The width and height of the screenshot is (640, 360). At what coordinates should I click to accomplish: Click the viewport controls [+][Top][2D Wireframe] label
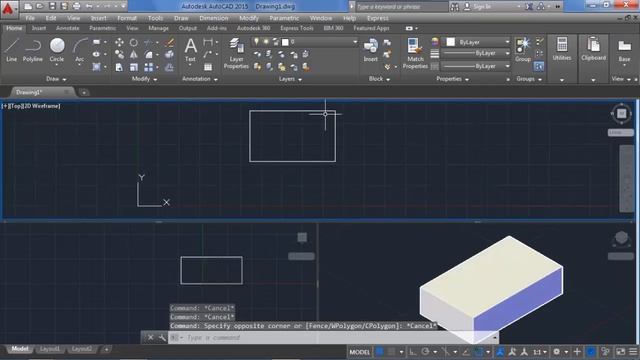(31, 106)
